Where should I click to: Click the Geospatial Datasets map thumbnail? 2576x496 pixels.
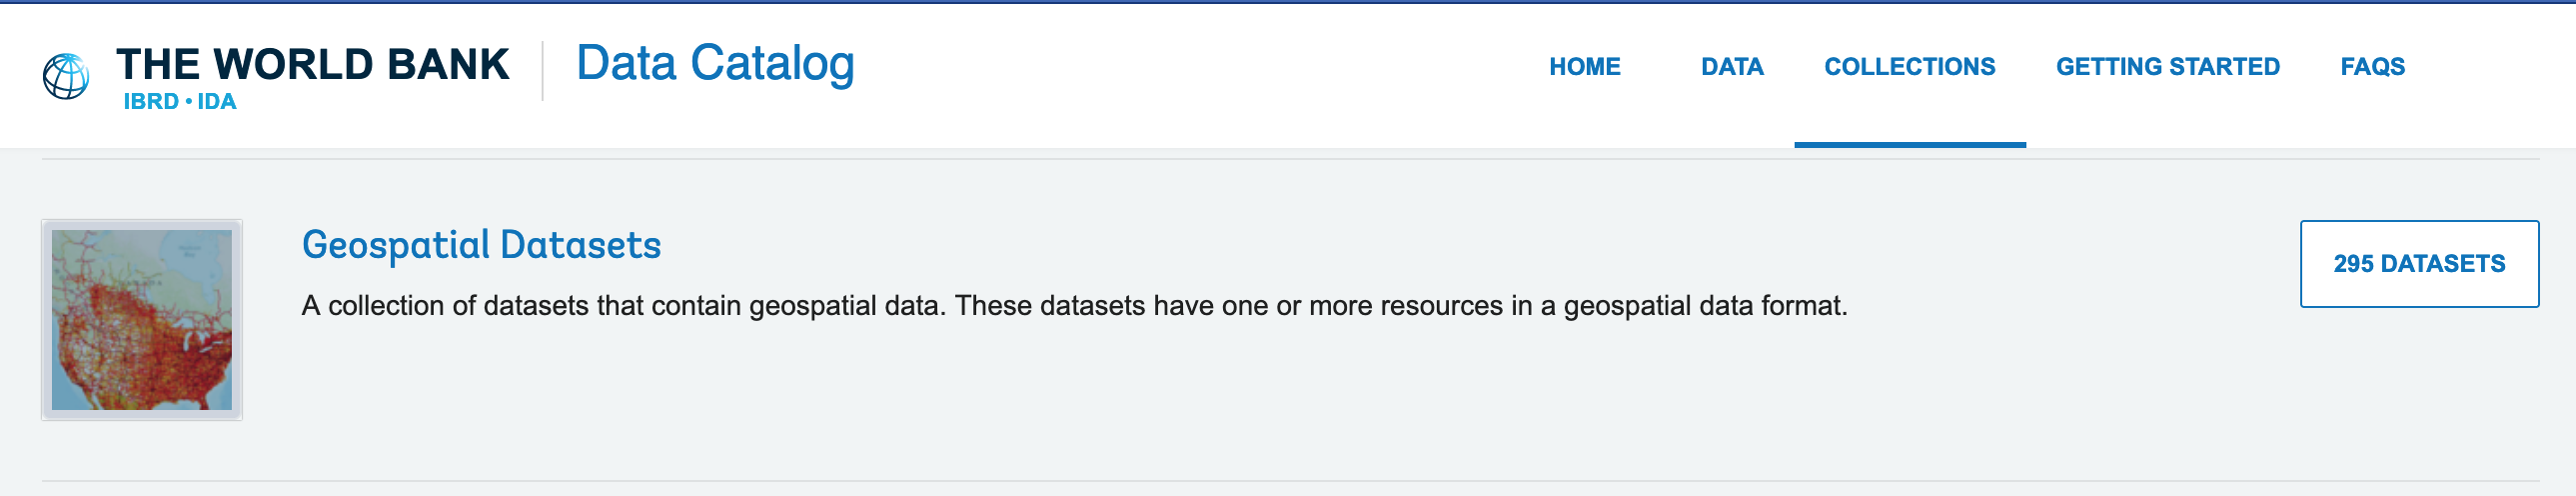pyautogui.click(x=142, y=320)
